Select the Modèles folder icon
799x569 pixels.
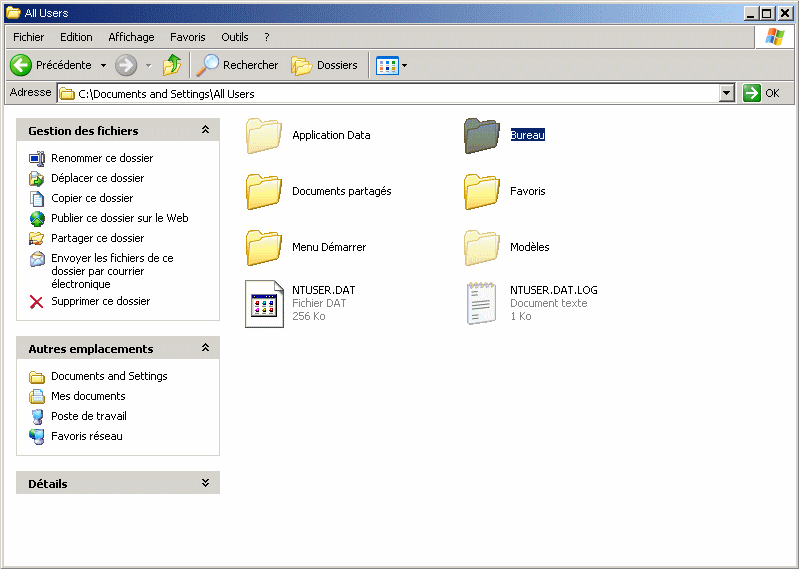482,248
